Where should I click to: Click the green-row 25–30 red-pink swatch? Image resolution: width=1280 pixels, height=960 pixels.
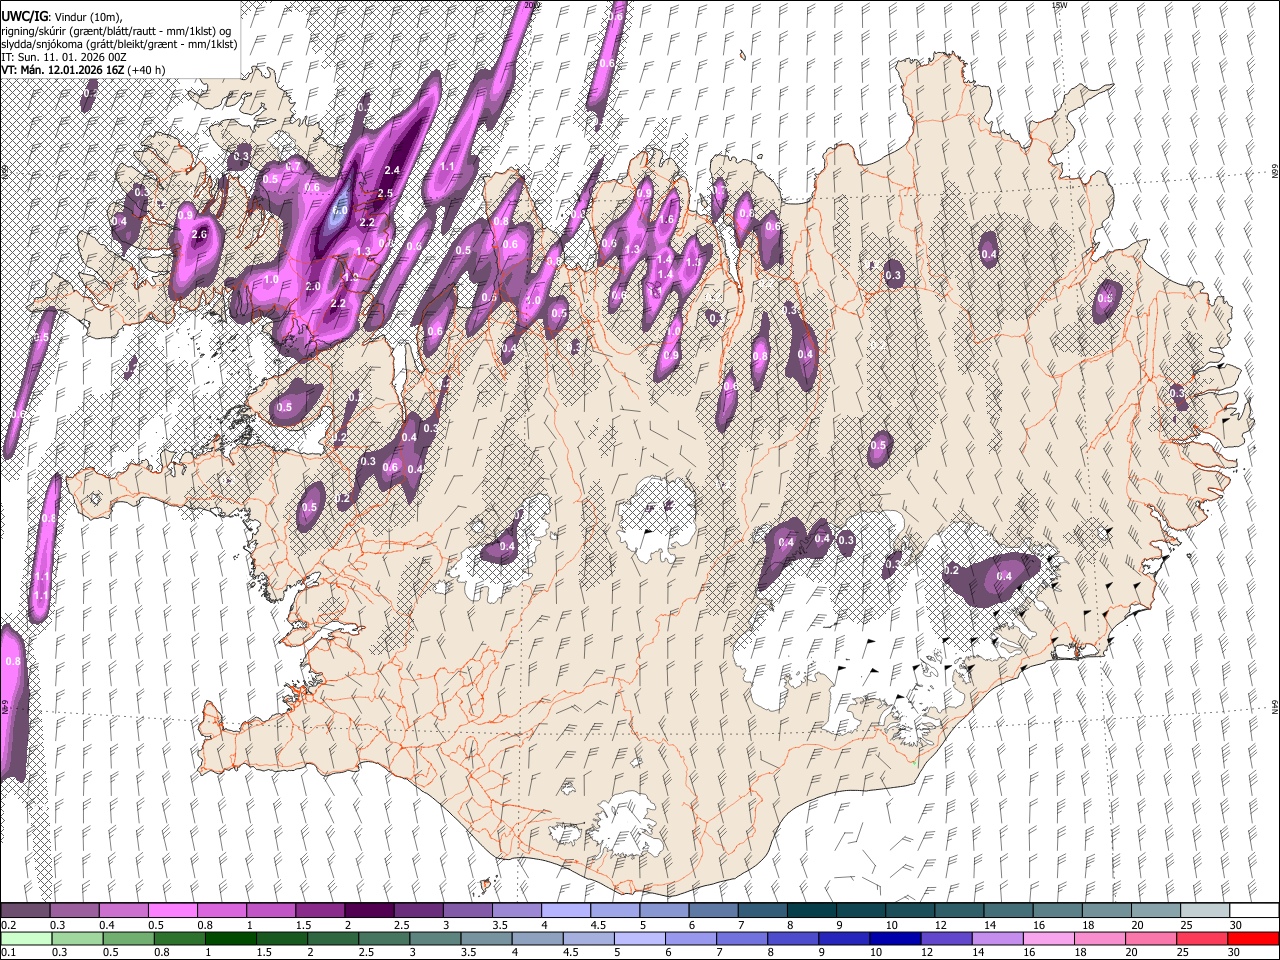click(1200, 939)
